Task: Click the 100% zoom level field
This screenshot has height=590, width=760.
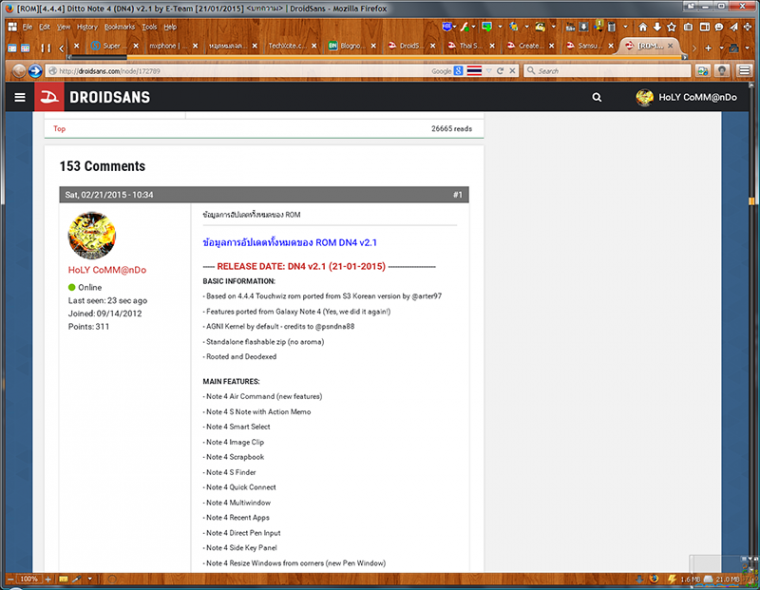Action: pos(29,579)
